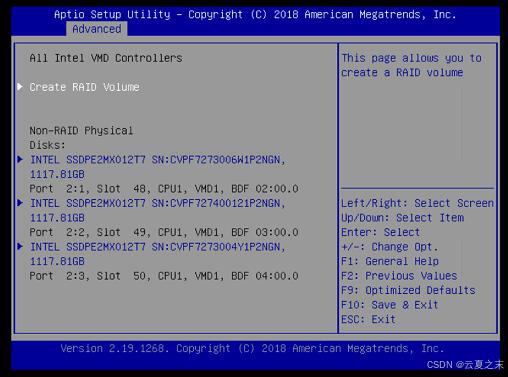Click arrow next to disk CVPF7273004Y1P2NGN
The width and height of the screenshot is (508, 377).
(x=20, y=246)
